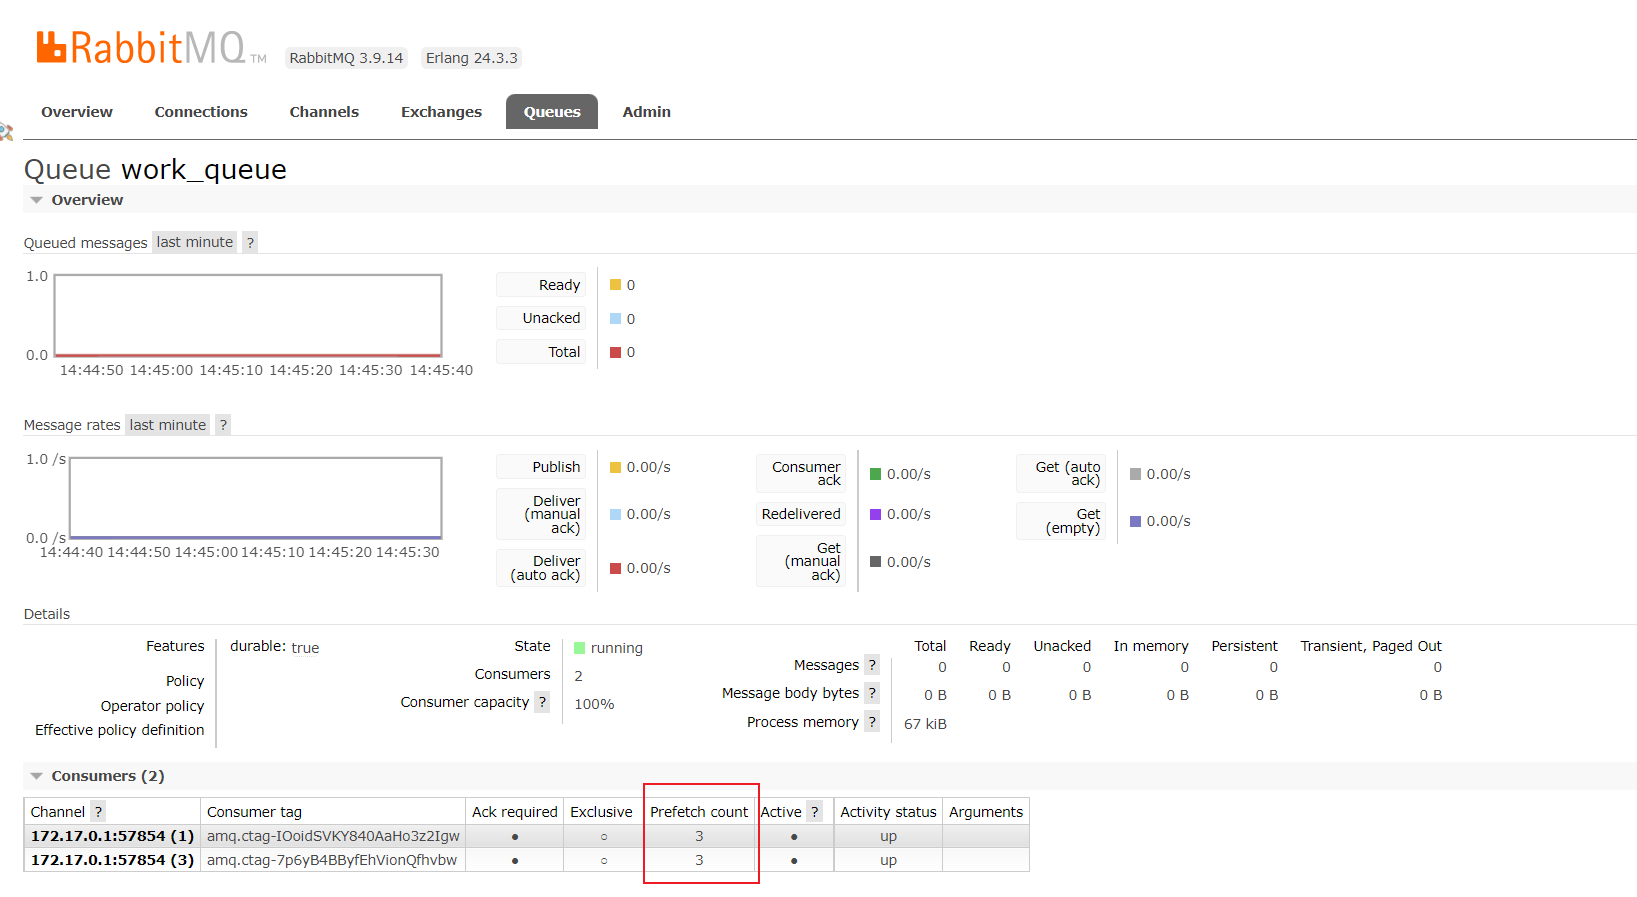The height and width of the screenshot is (897, 1637).
Task: Go to the Connections tab
Action: click(x=201, y=112)
